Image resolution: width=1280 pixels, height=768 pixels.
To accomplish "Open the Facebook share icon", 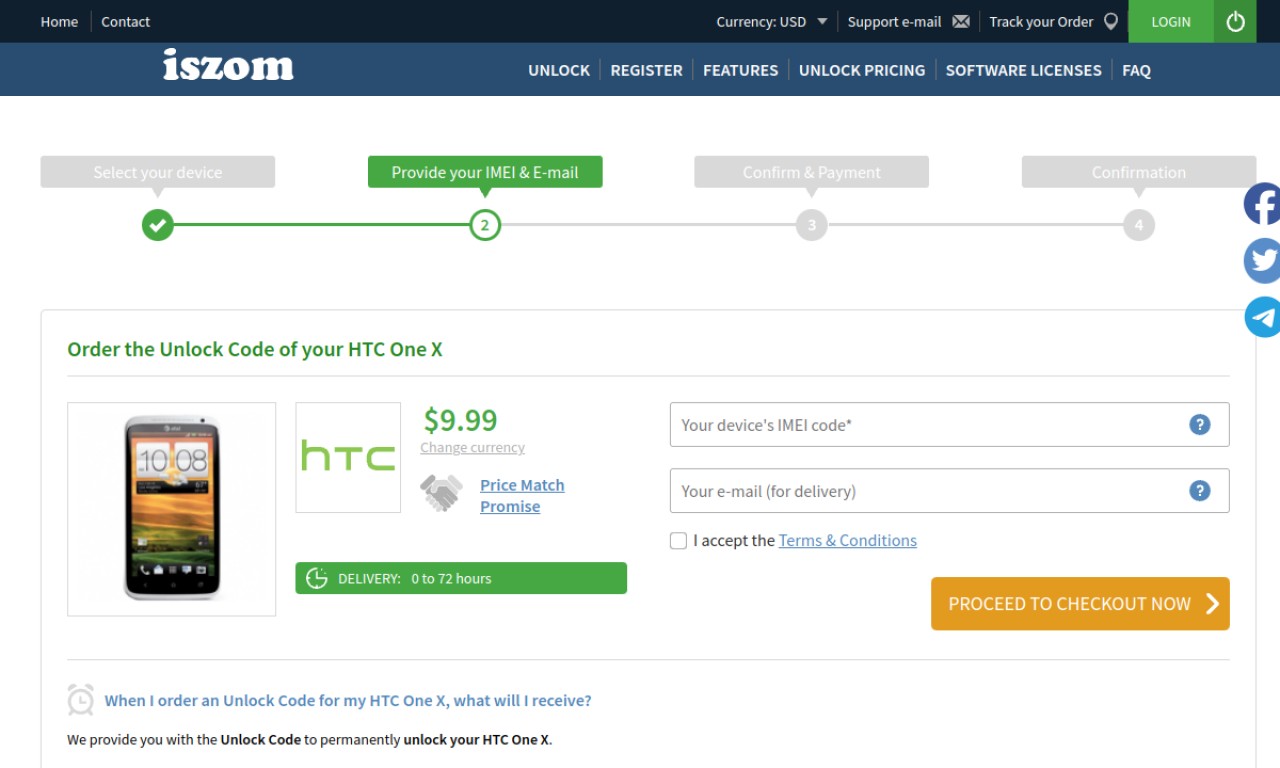I will point(1262,204).
